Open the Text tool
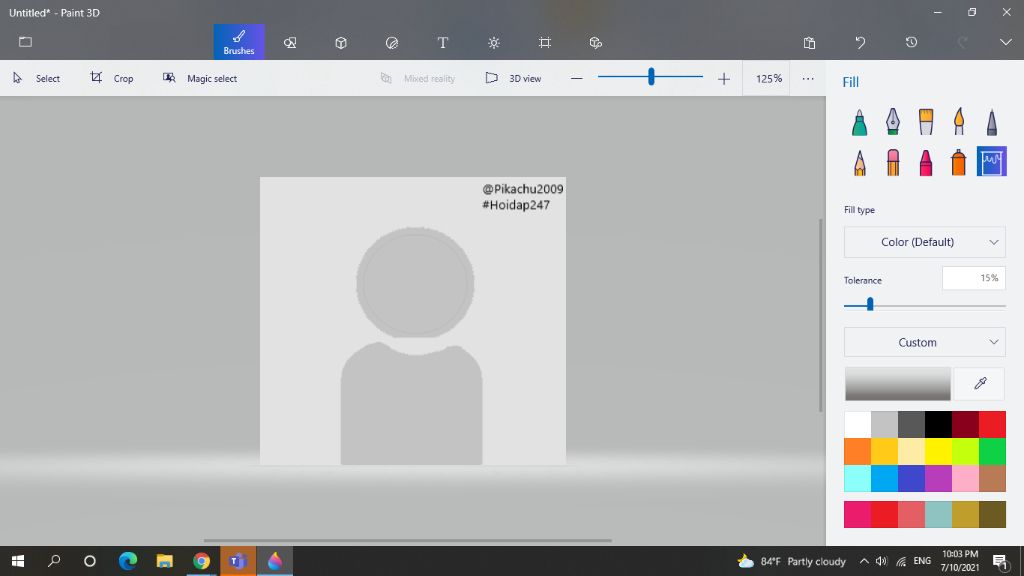Image resolution: width=1024 pixels, height=576 pixels. (442, 42)
